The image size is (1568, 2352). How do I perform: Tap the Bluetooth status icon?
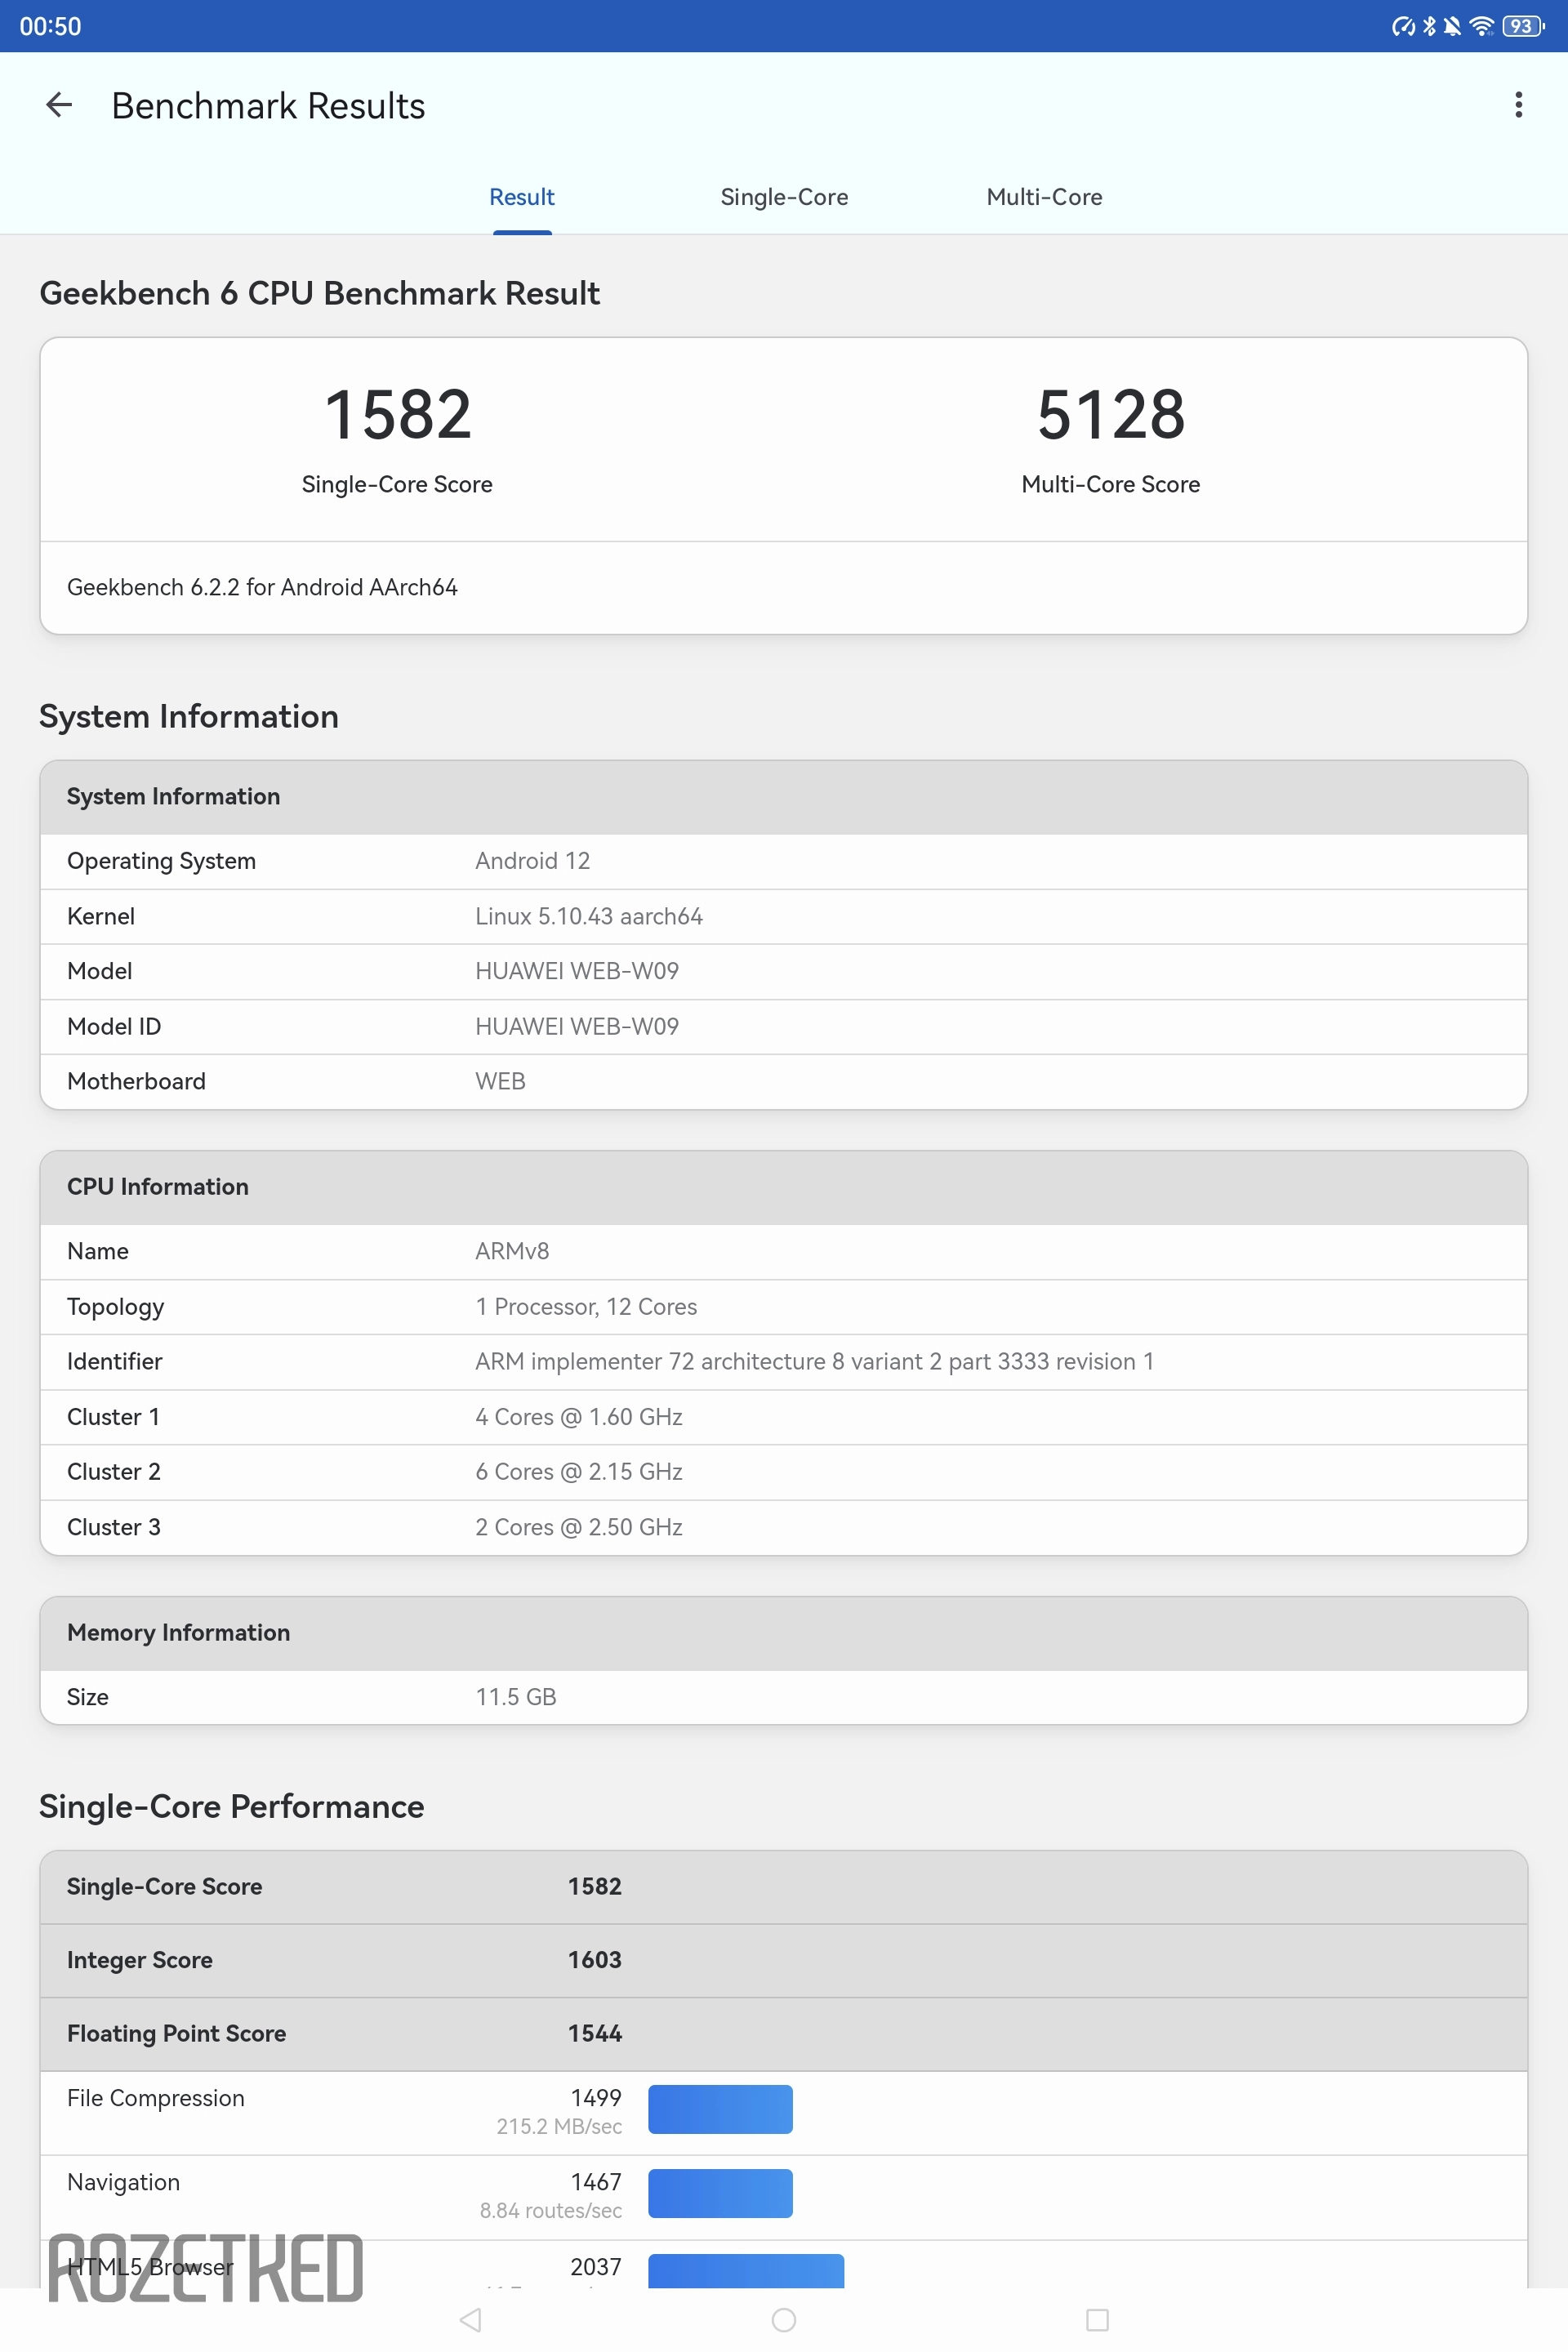tap(1429, 26)
